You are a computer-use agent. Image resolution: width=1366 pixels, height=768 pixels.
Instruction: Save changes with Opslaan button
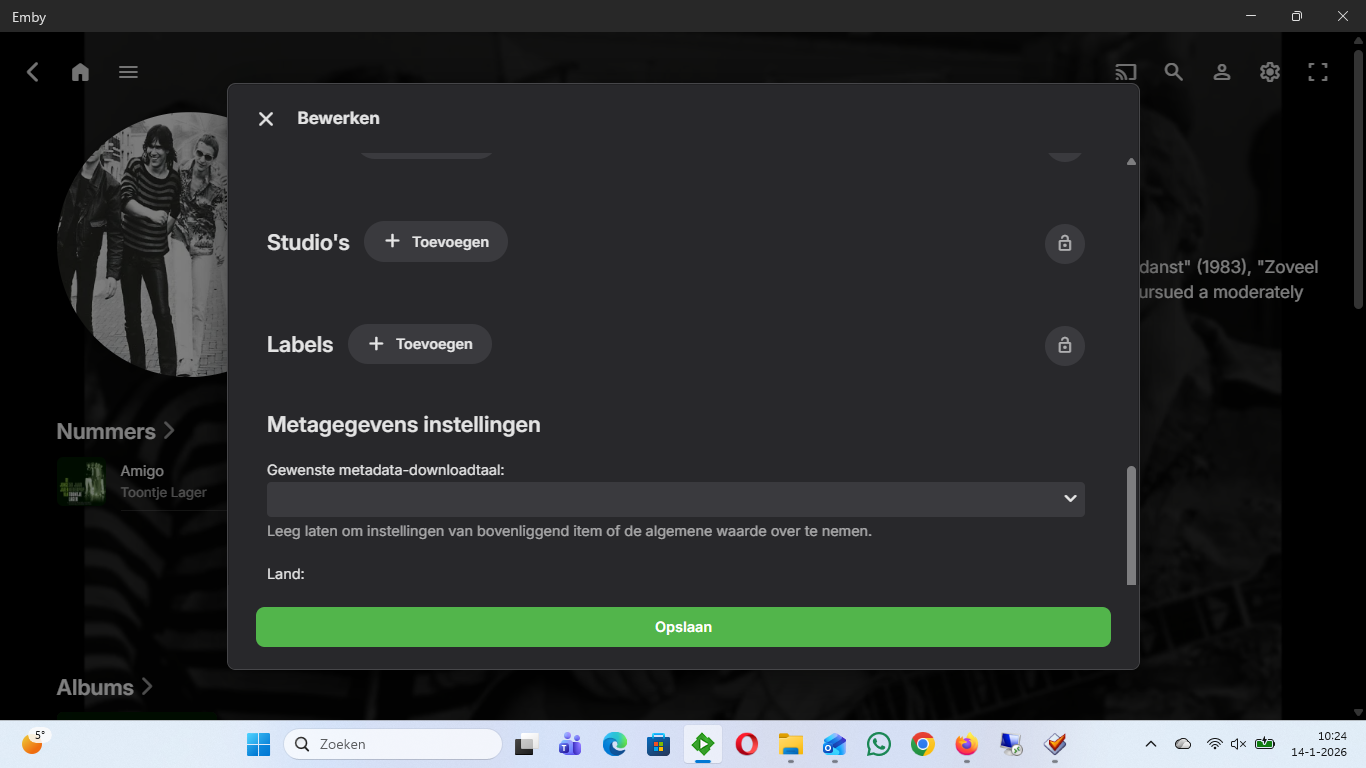click(x=683, y=627)
